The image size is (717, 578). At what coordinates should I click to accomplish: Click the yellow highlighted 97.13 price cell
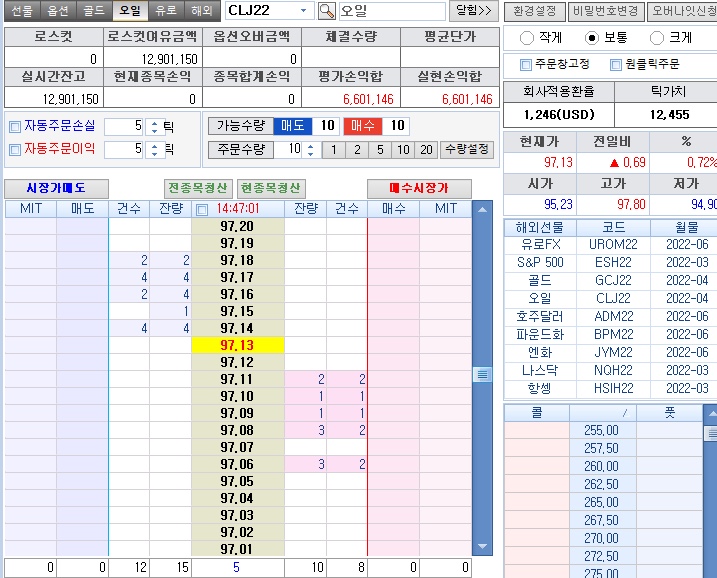click(238, 345)
